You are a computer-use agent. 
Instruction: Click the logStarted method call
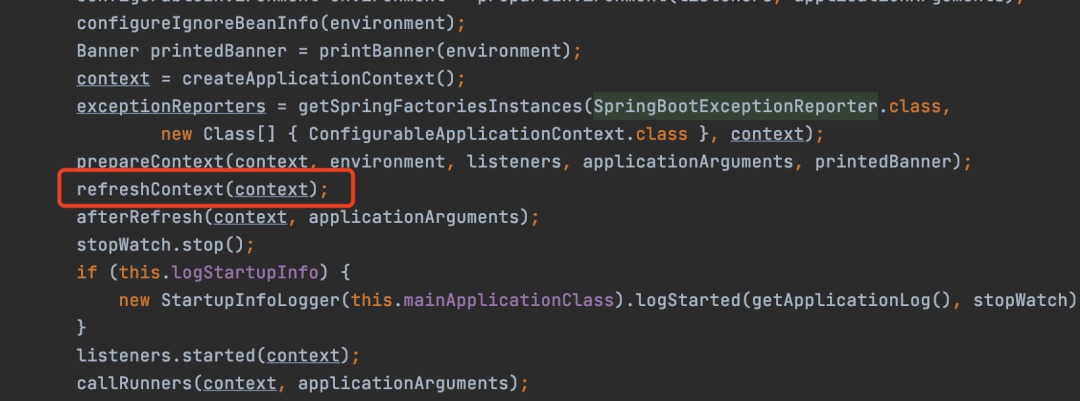(x=689, y=300)
